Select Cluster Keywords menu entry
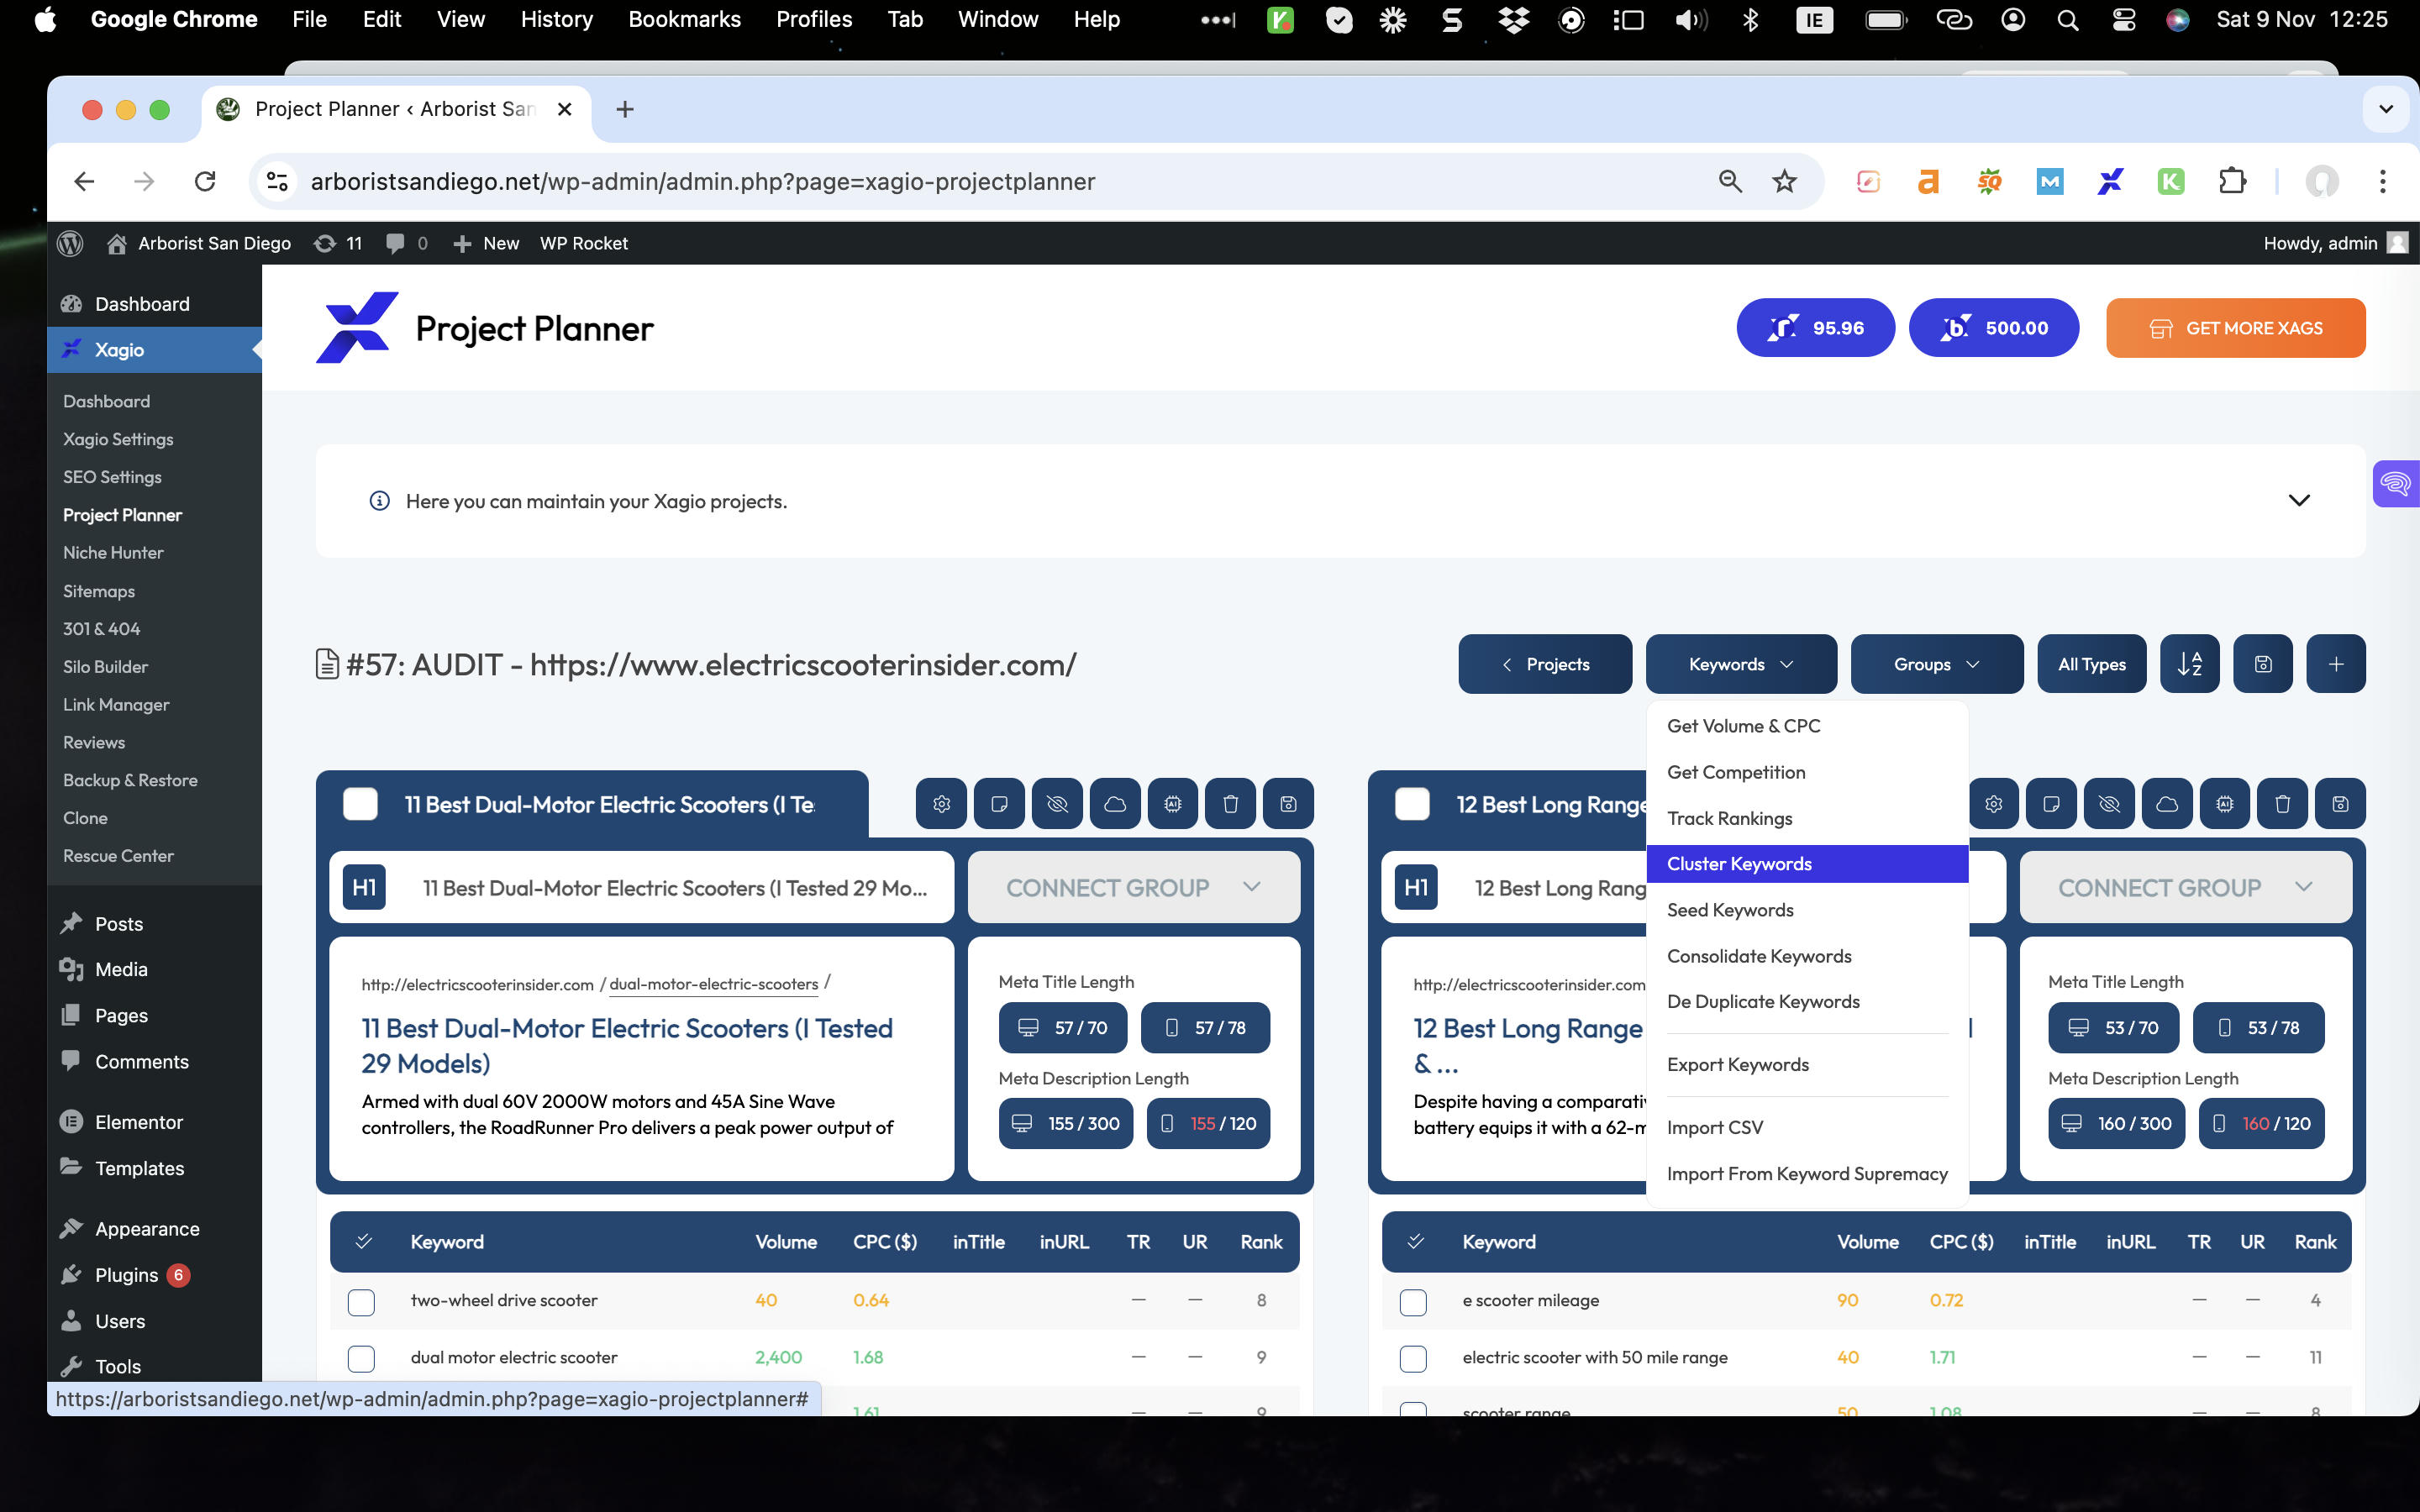The height and width of the screenshot is (1512, 2420). [1807, 864]
